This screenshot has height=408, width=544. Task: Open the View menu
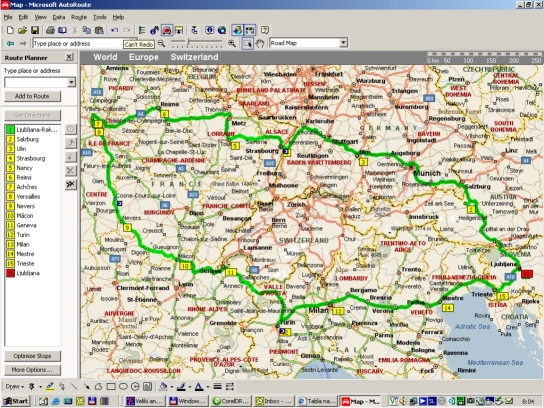40,17
